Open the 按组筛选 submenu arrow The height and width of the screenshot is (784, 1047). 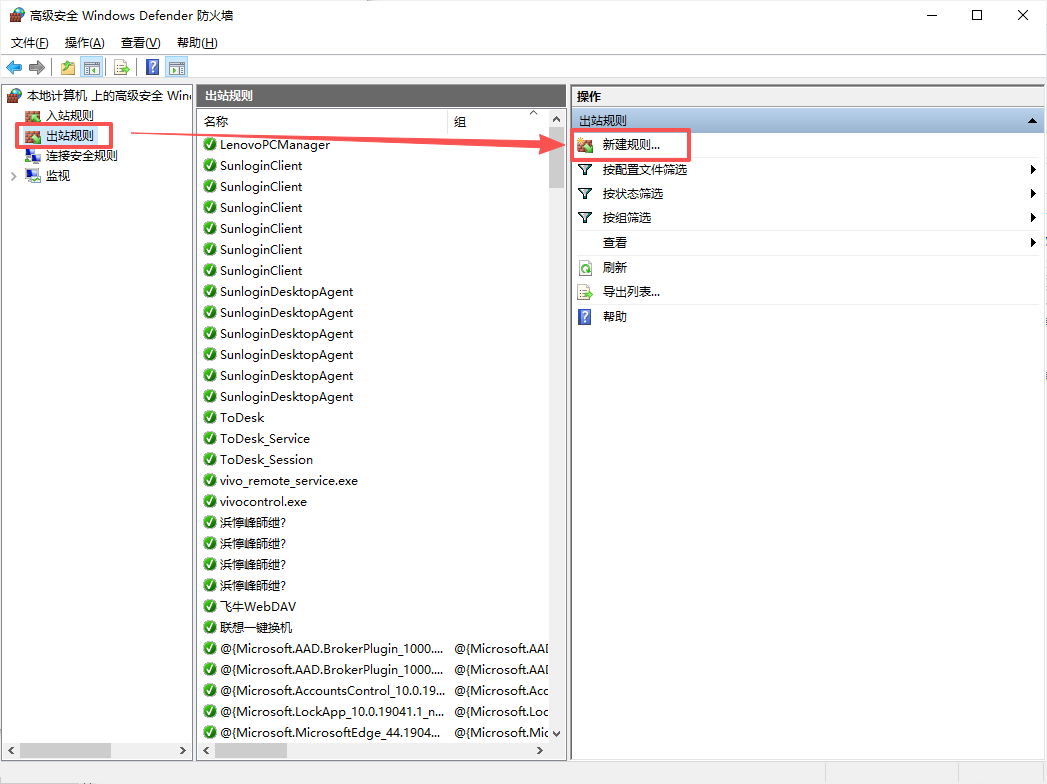click(1033, 218)
